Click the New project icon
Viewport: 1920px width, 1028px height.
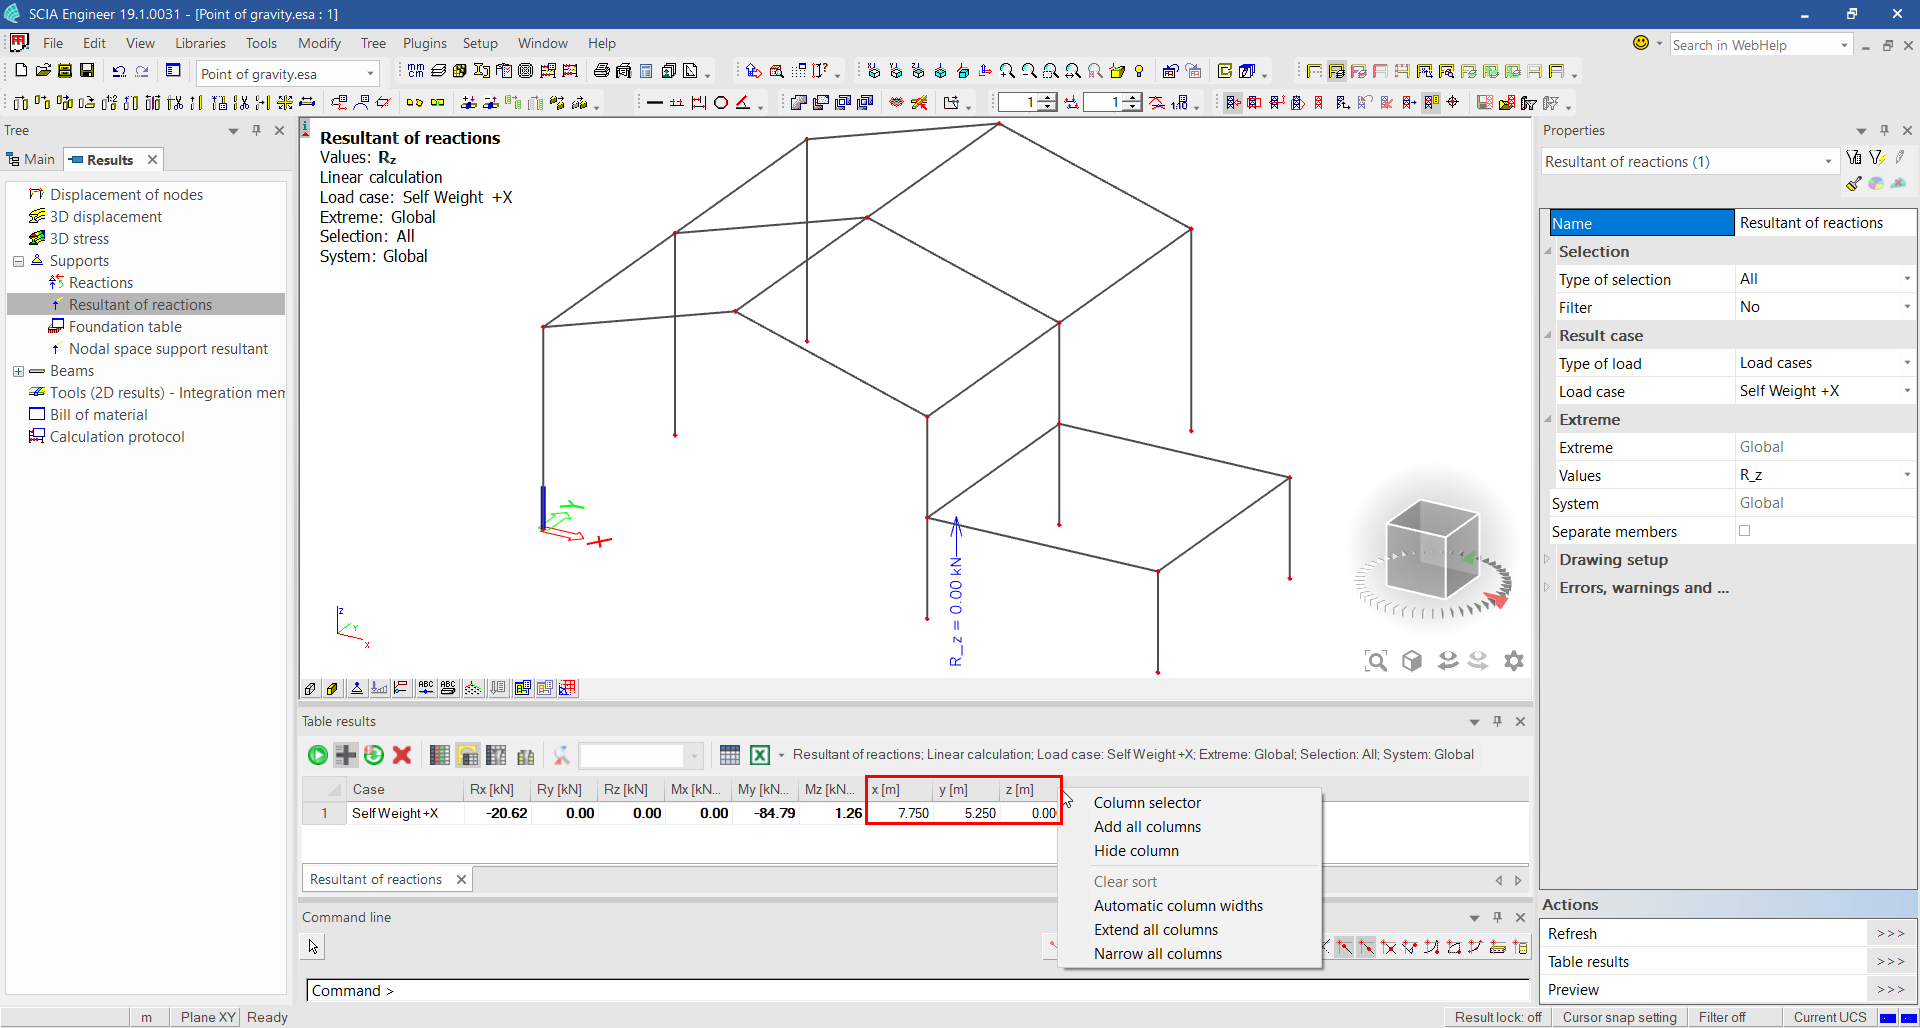pyautogui.click(x=20, y=71)
